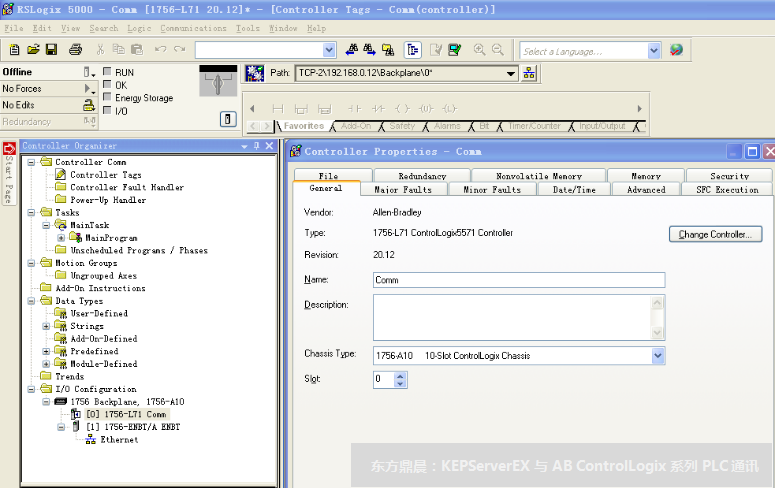Screen dimensions: 775x488
Task: Cut selection with the scissors icon
Action: [100, 49]
